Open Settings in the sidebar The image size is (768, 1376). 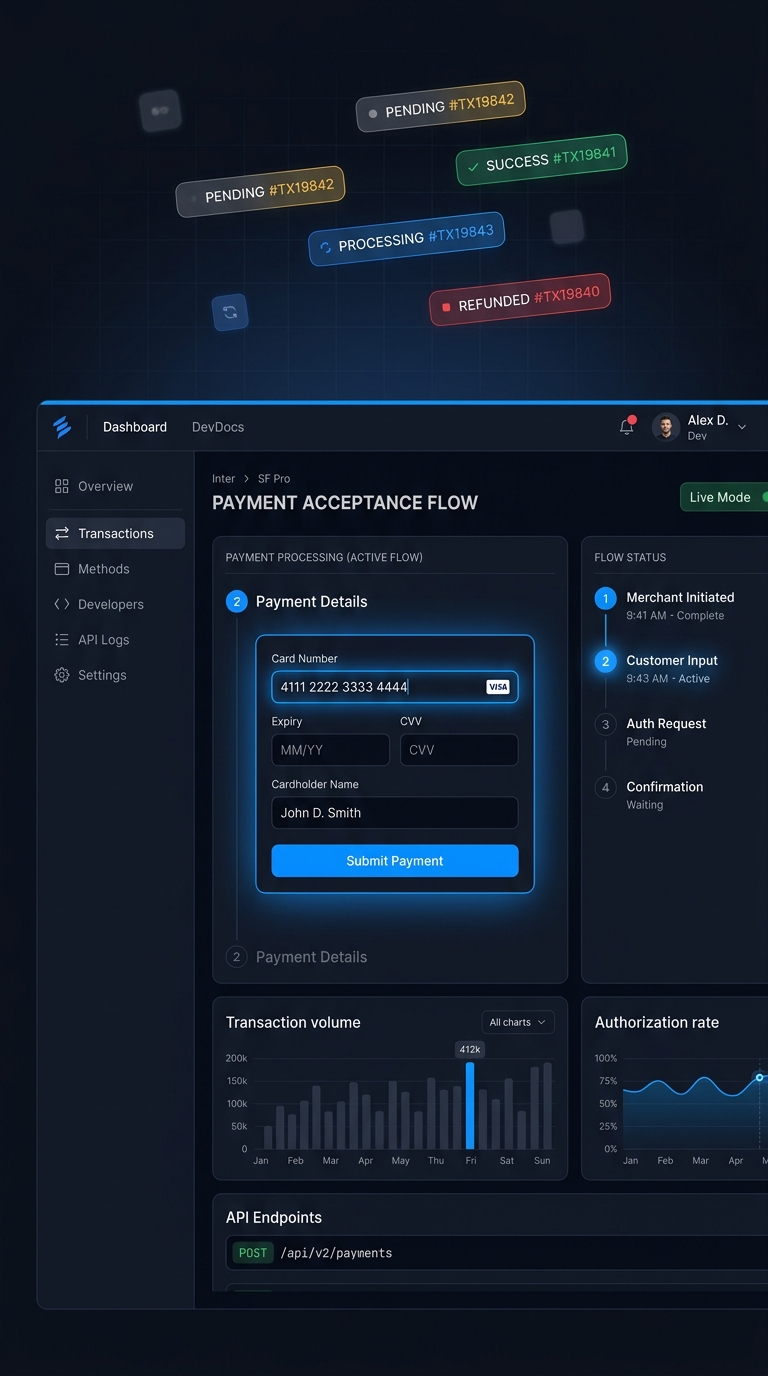(x=115, y=675)
